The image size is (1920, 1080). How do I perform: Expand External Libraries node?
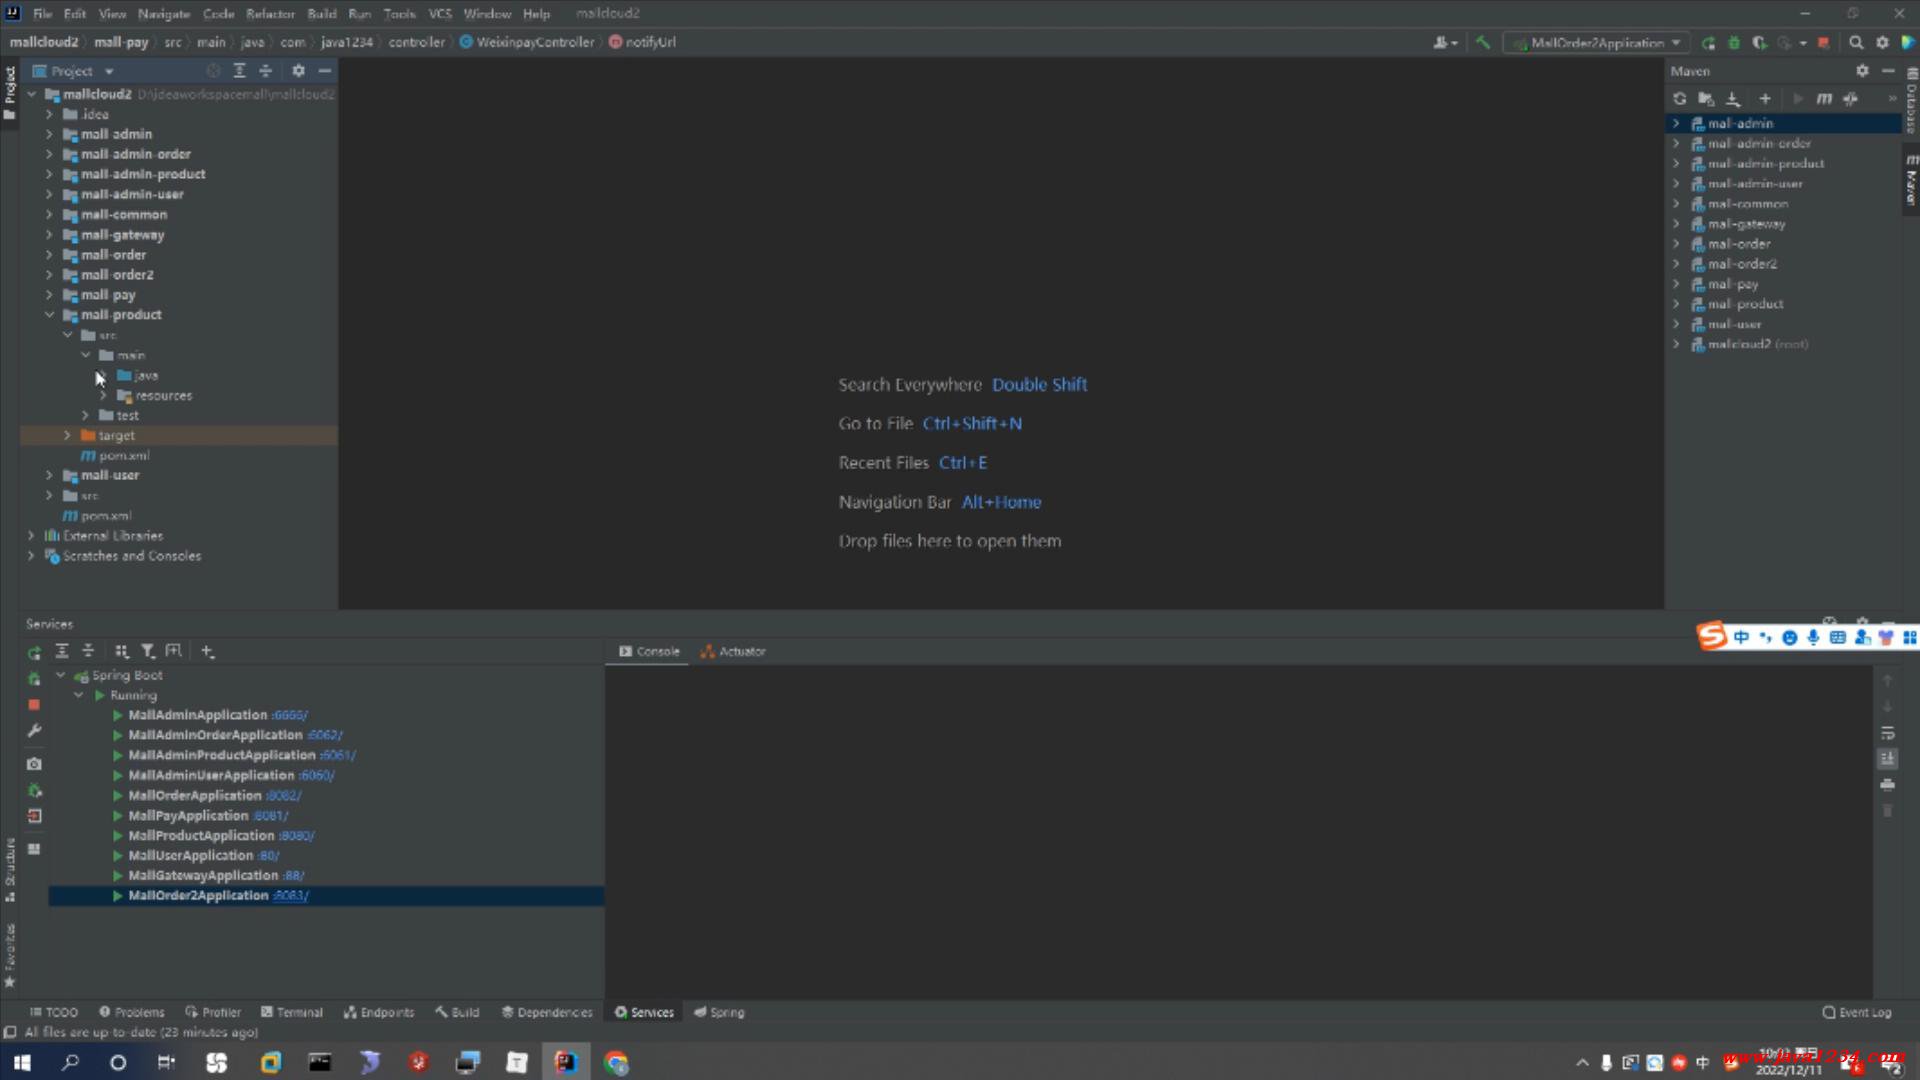pyautogui.click(x=31, y=536)
